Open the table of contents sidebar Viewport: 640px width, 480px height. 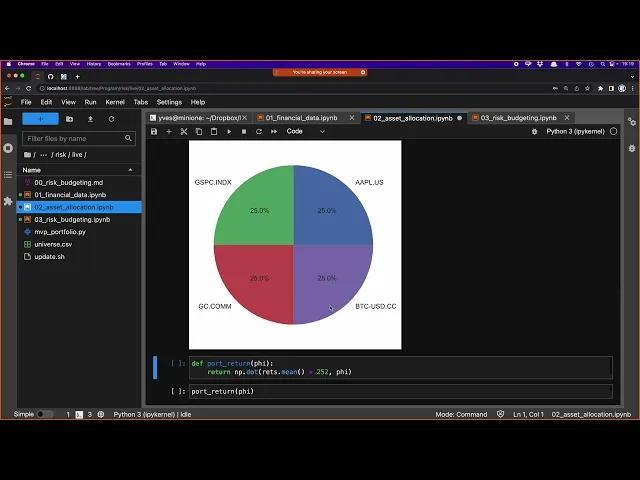(x=8, y=175)
